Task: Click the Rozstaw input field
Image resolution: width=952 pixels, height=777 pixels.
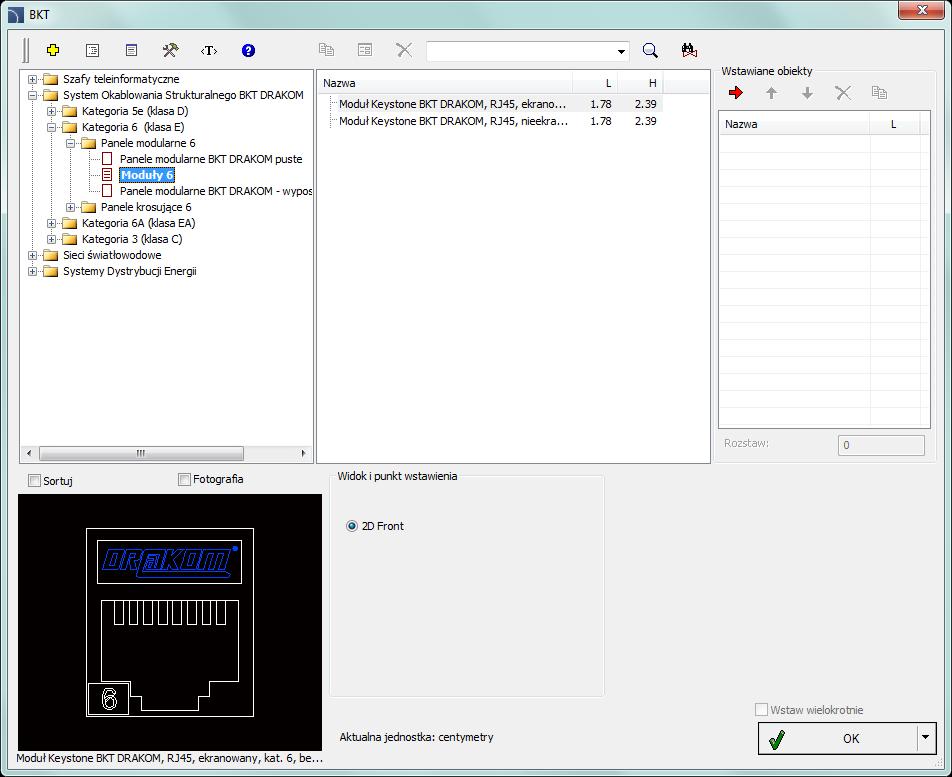Action: [882, 445]
